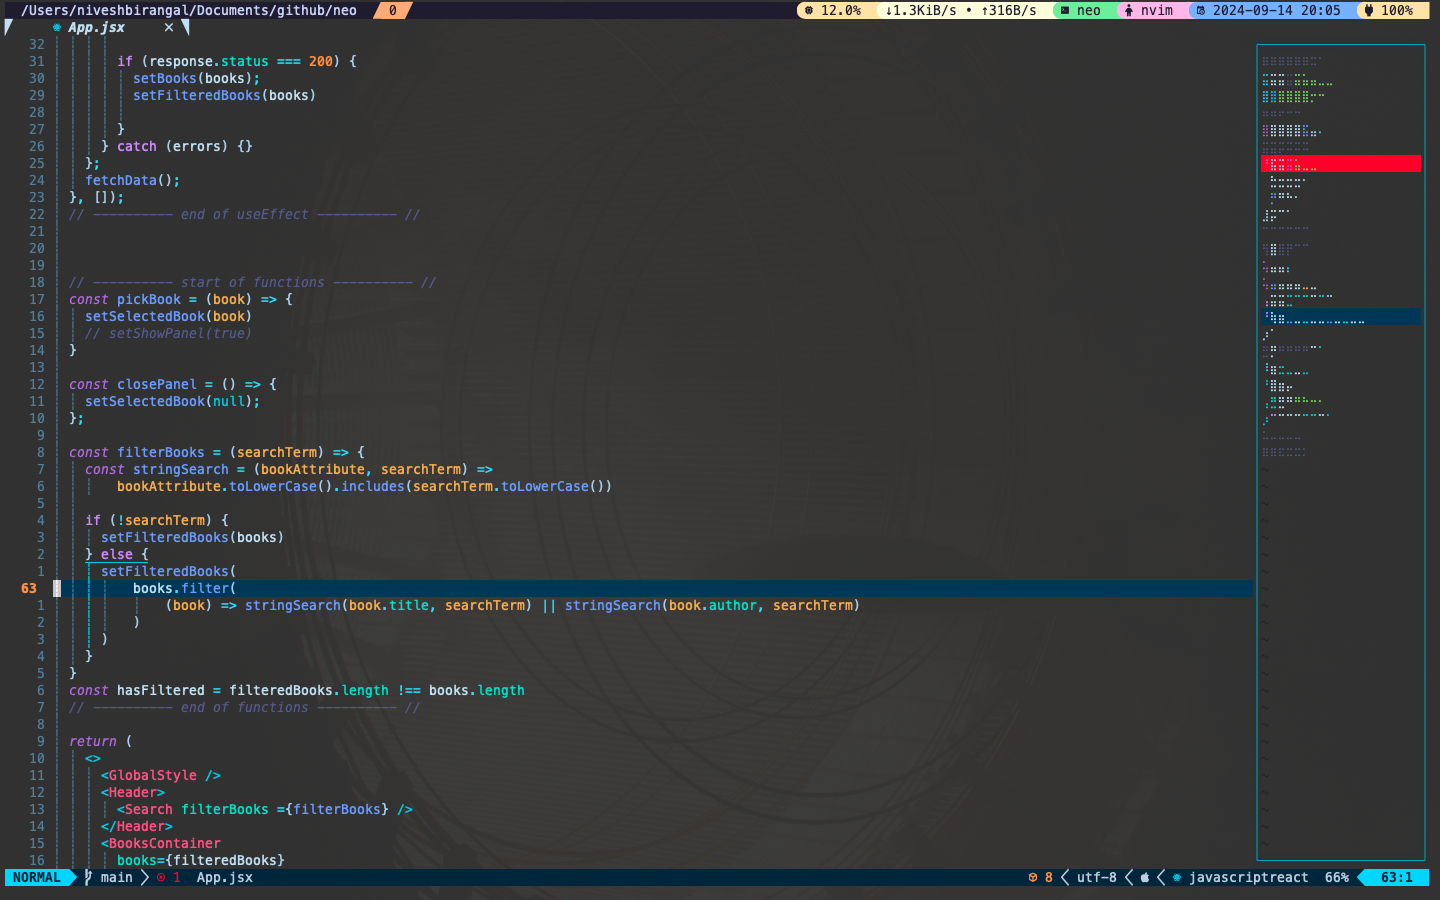Click on 'bookAttribute.toLowerCase().includes' line

pos(365,487)
